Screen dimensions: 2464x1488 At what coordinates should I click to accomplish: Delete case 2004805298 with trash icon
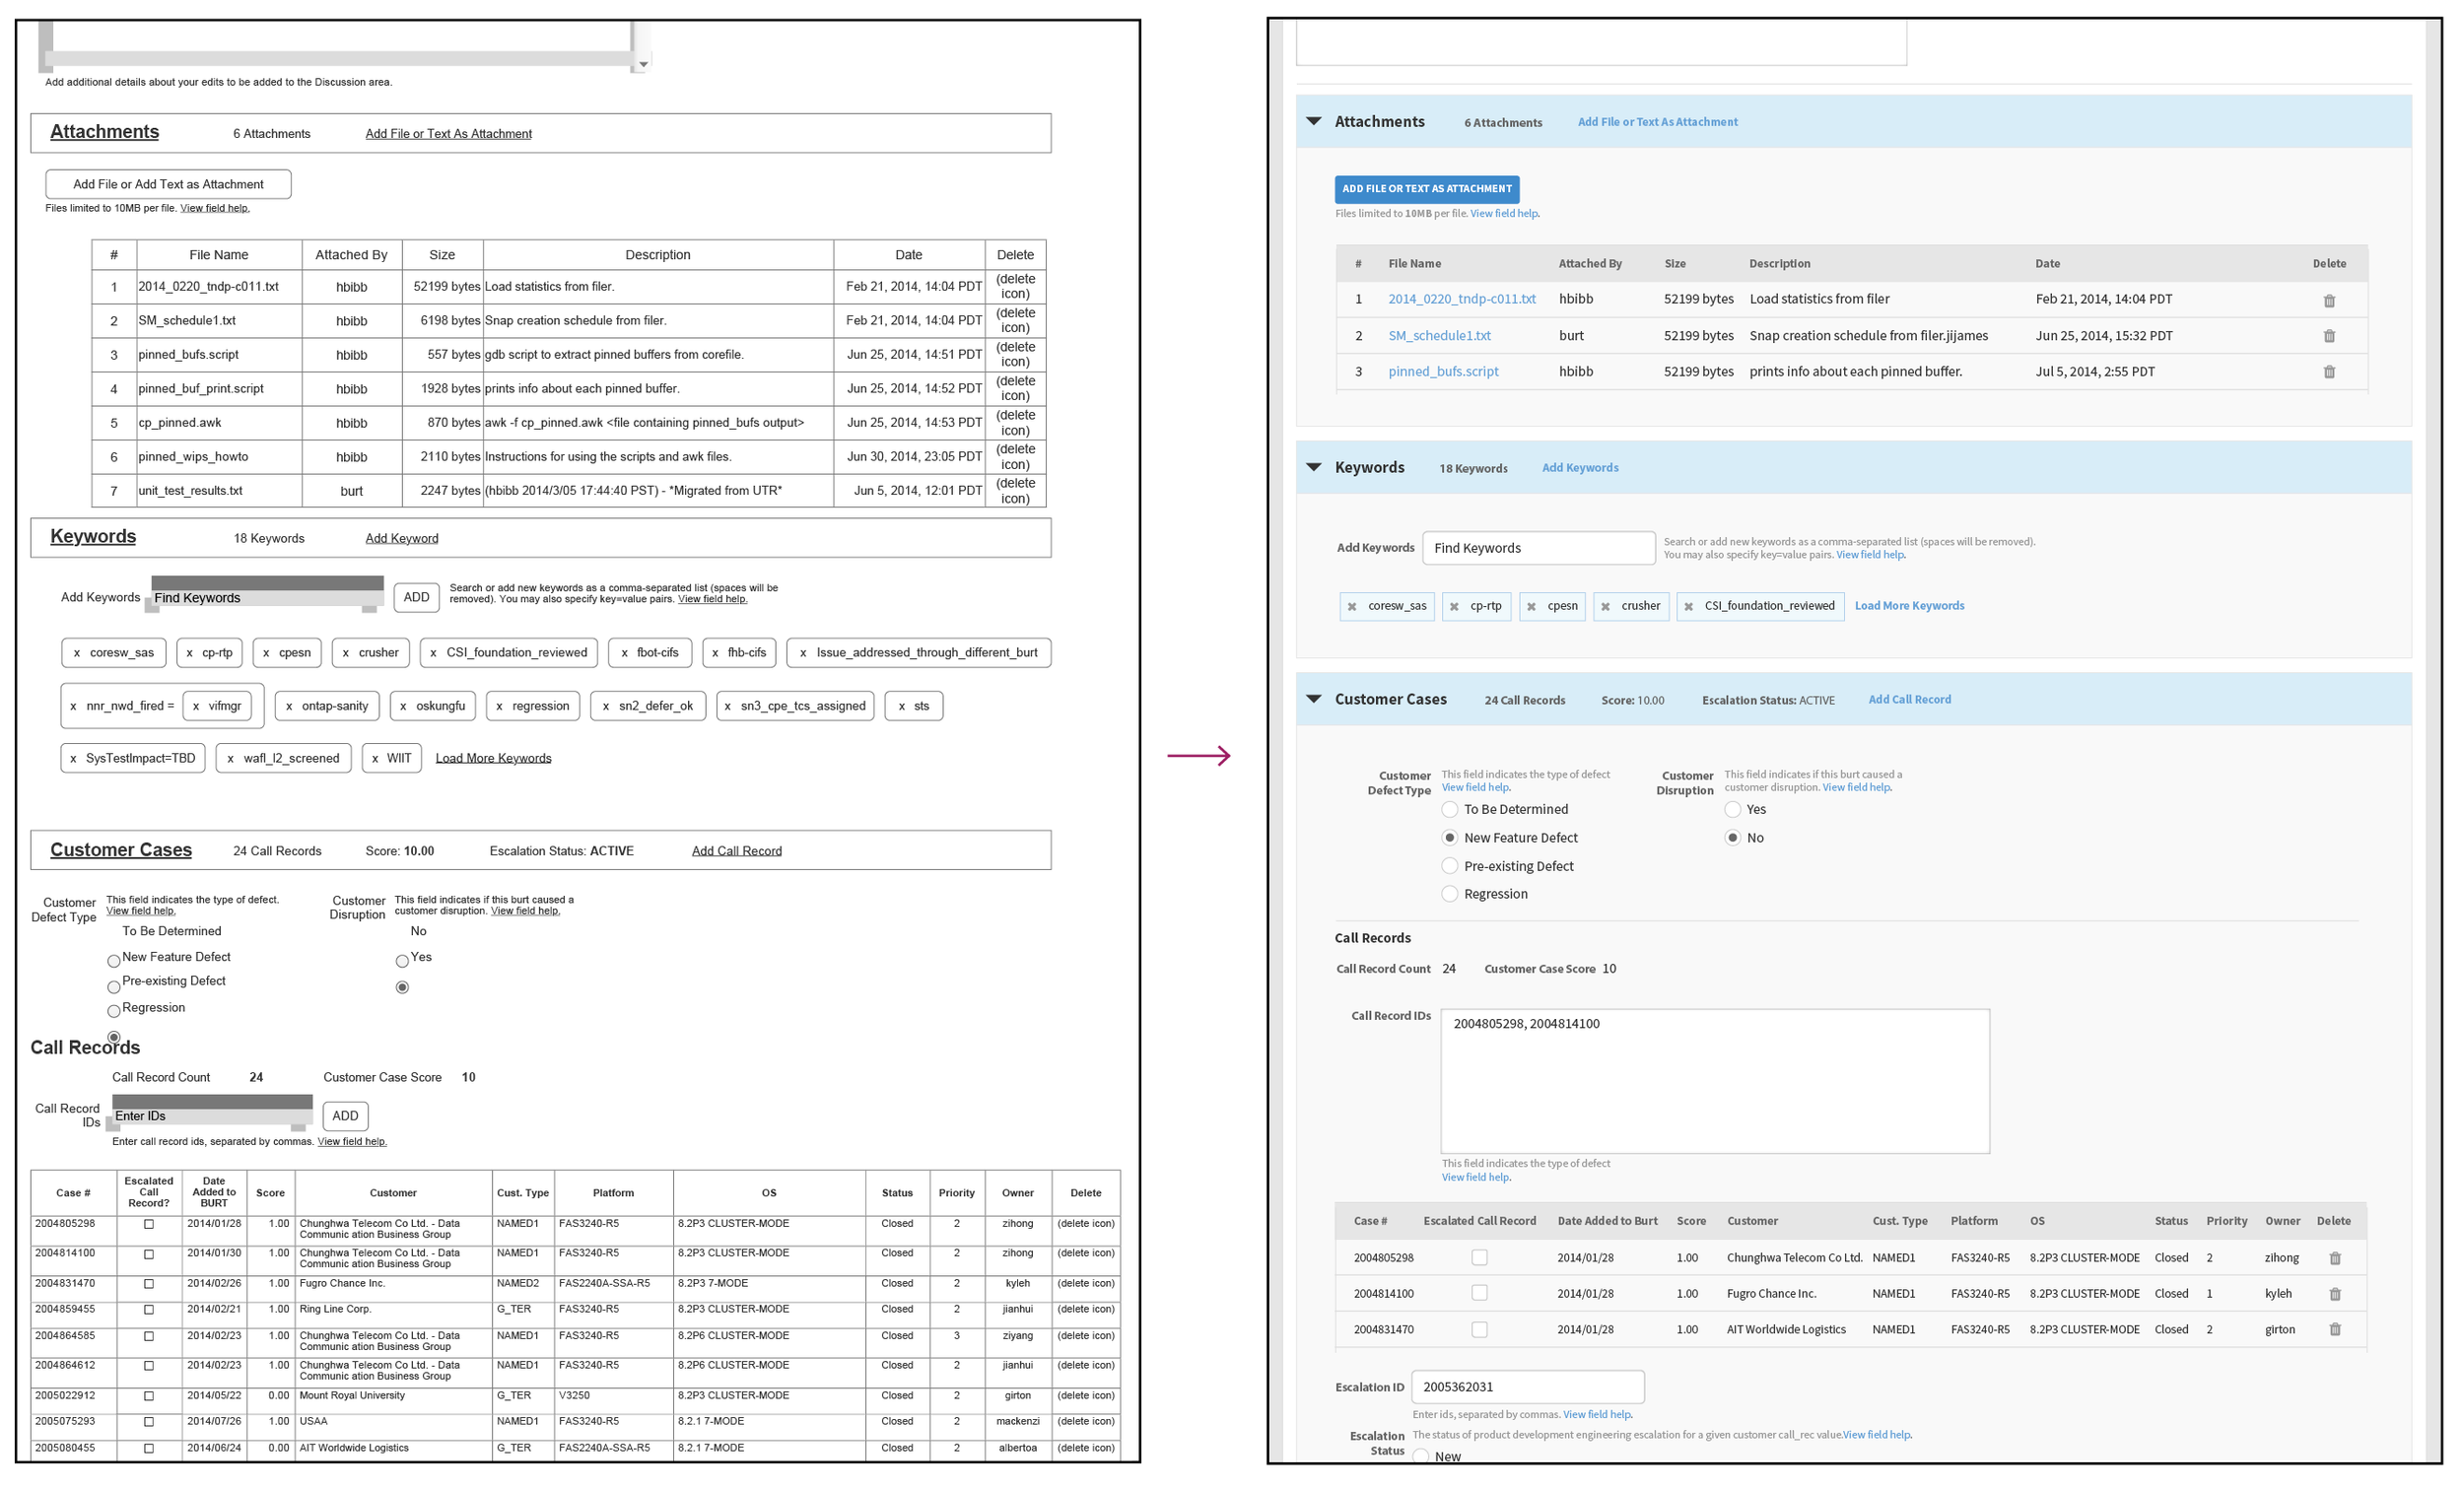pos(2334,1258)
